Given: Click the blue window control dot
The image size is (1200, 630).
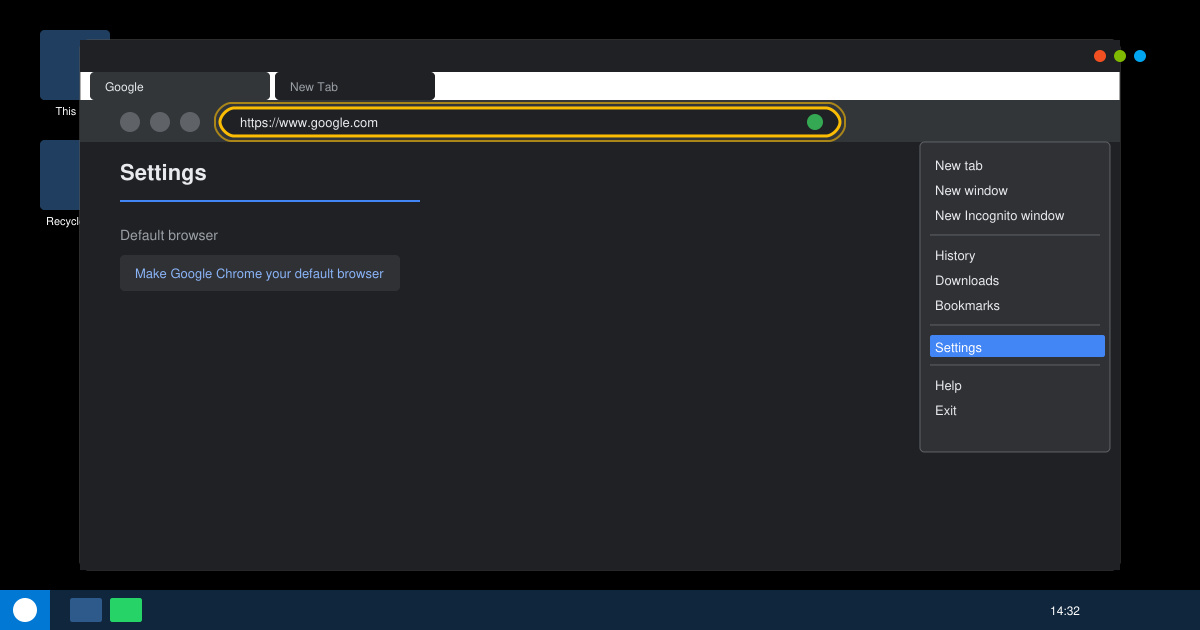Looking at the screenshot, I should point(1140,56).
